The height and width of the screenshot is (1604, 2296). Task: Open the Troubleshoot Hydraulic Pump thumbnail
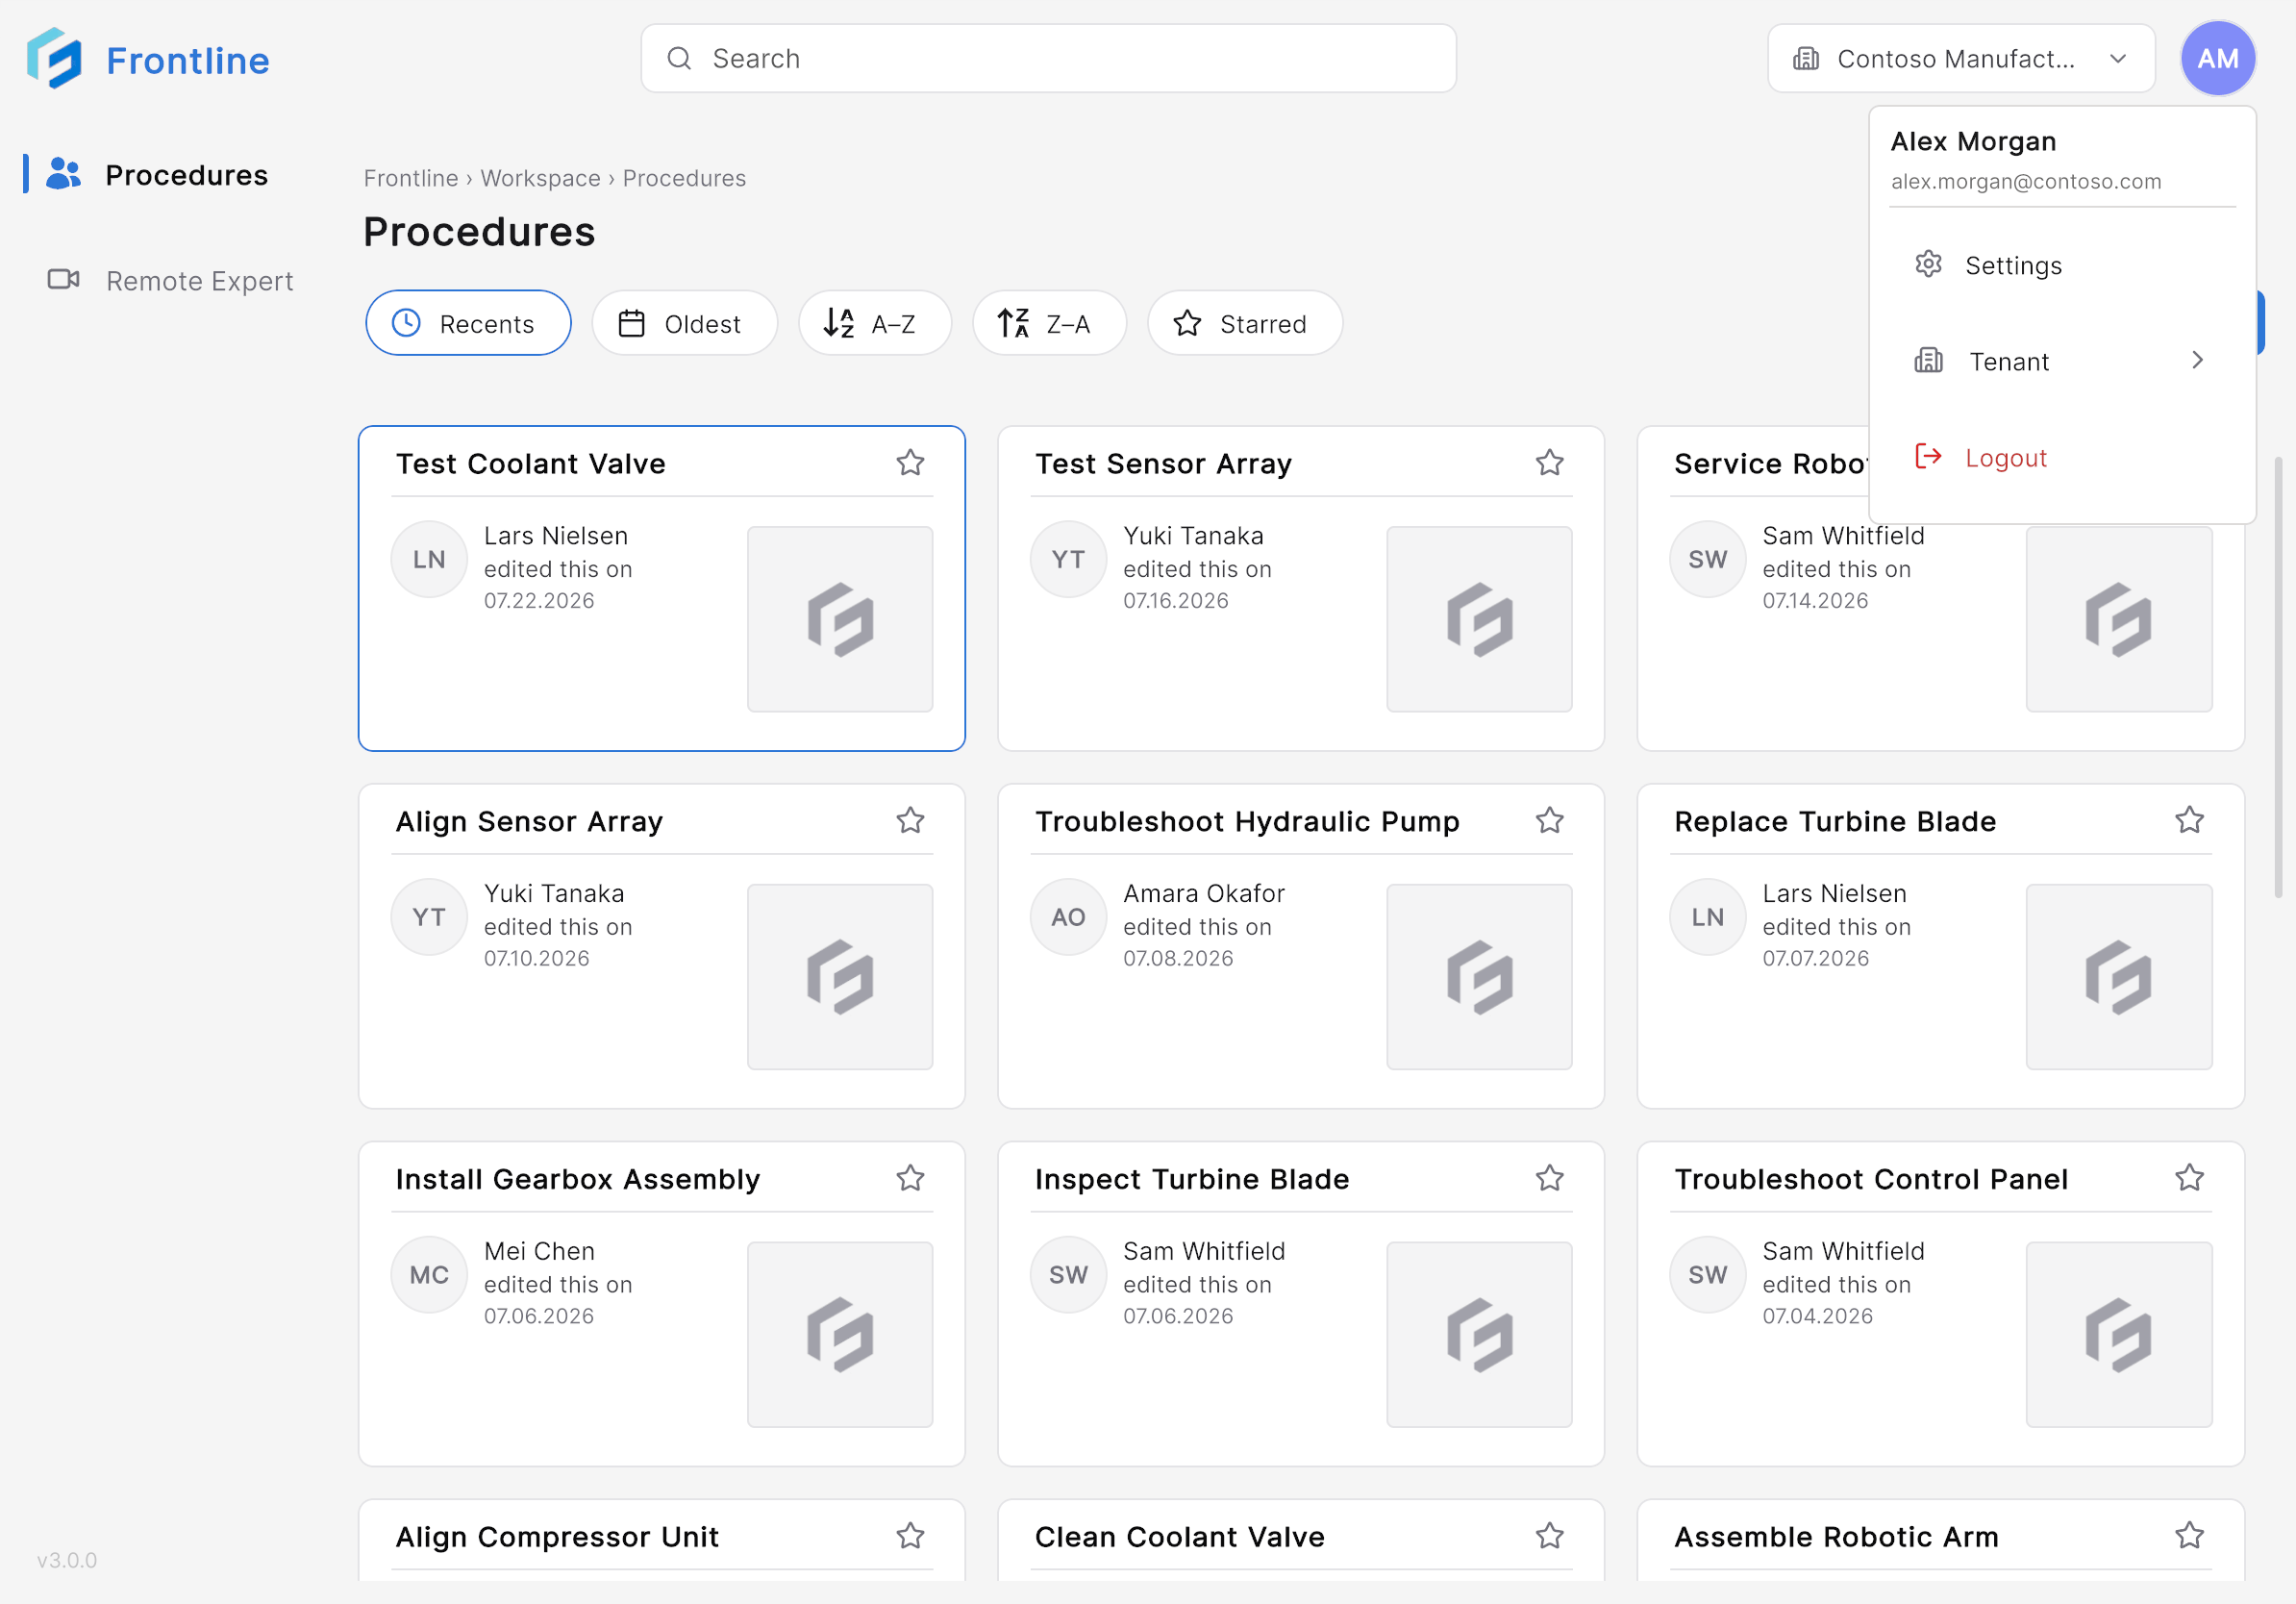(x=1479, y=977)
